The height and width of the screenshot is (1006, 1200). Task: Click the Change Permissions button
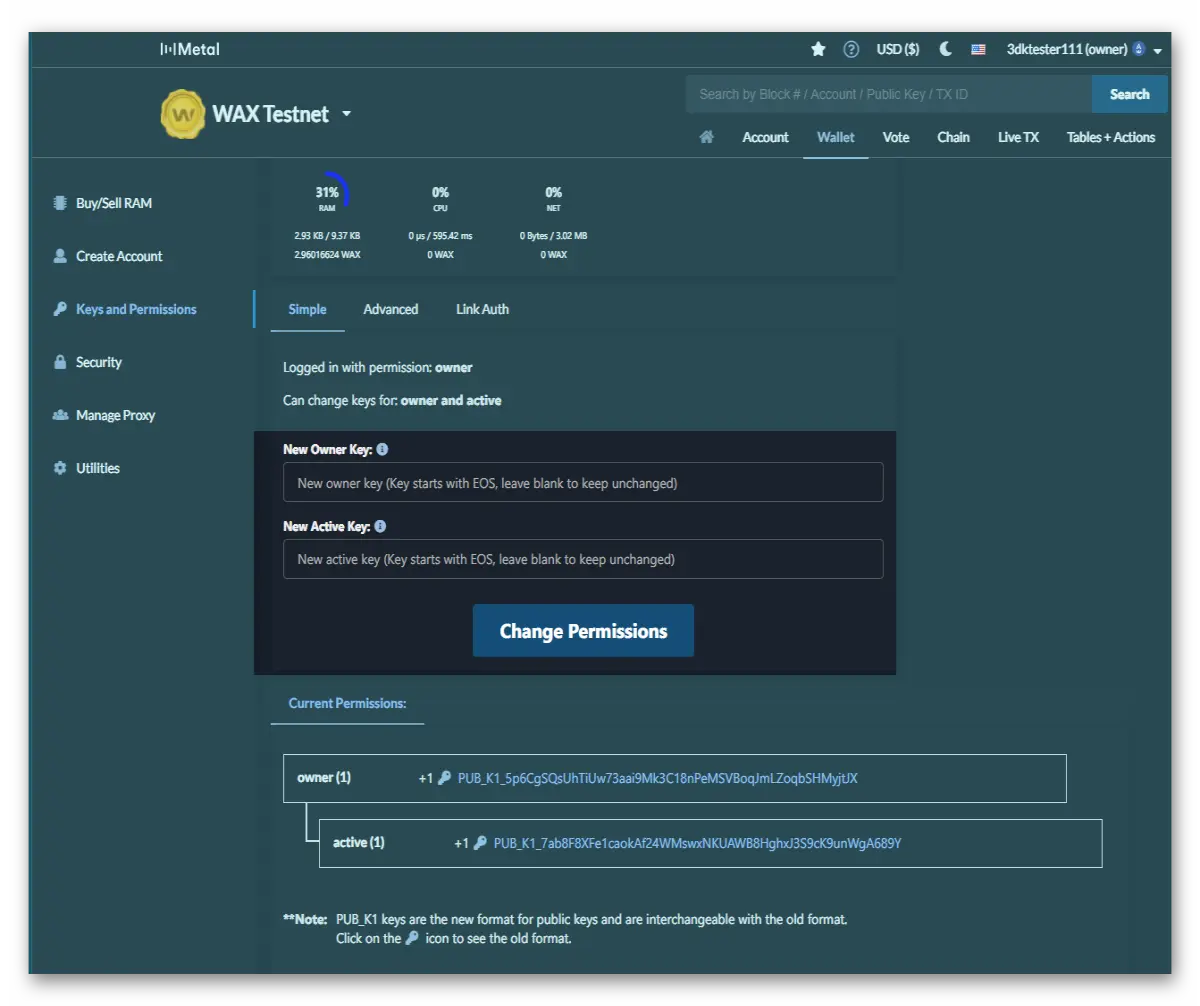[x=583, y=631]
